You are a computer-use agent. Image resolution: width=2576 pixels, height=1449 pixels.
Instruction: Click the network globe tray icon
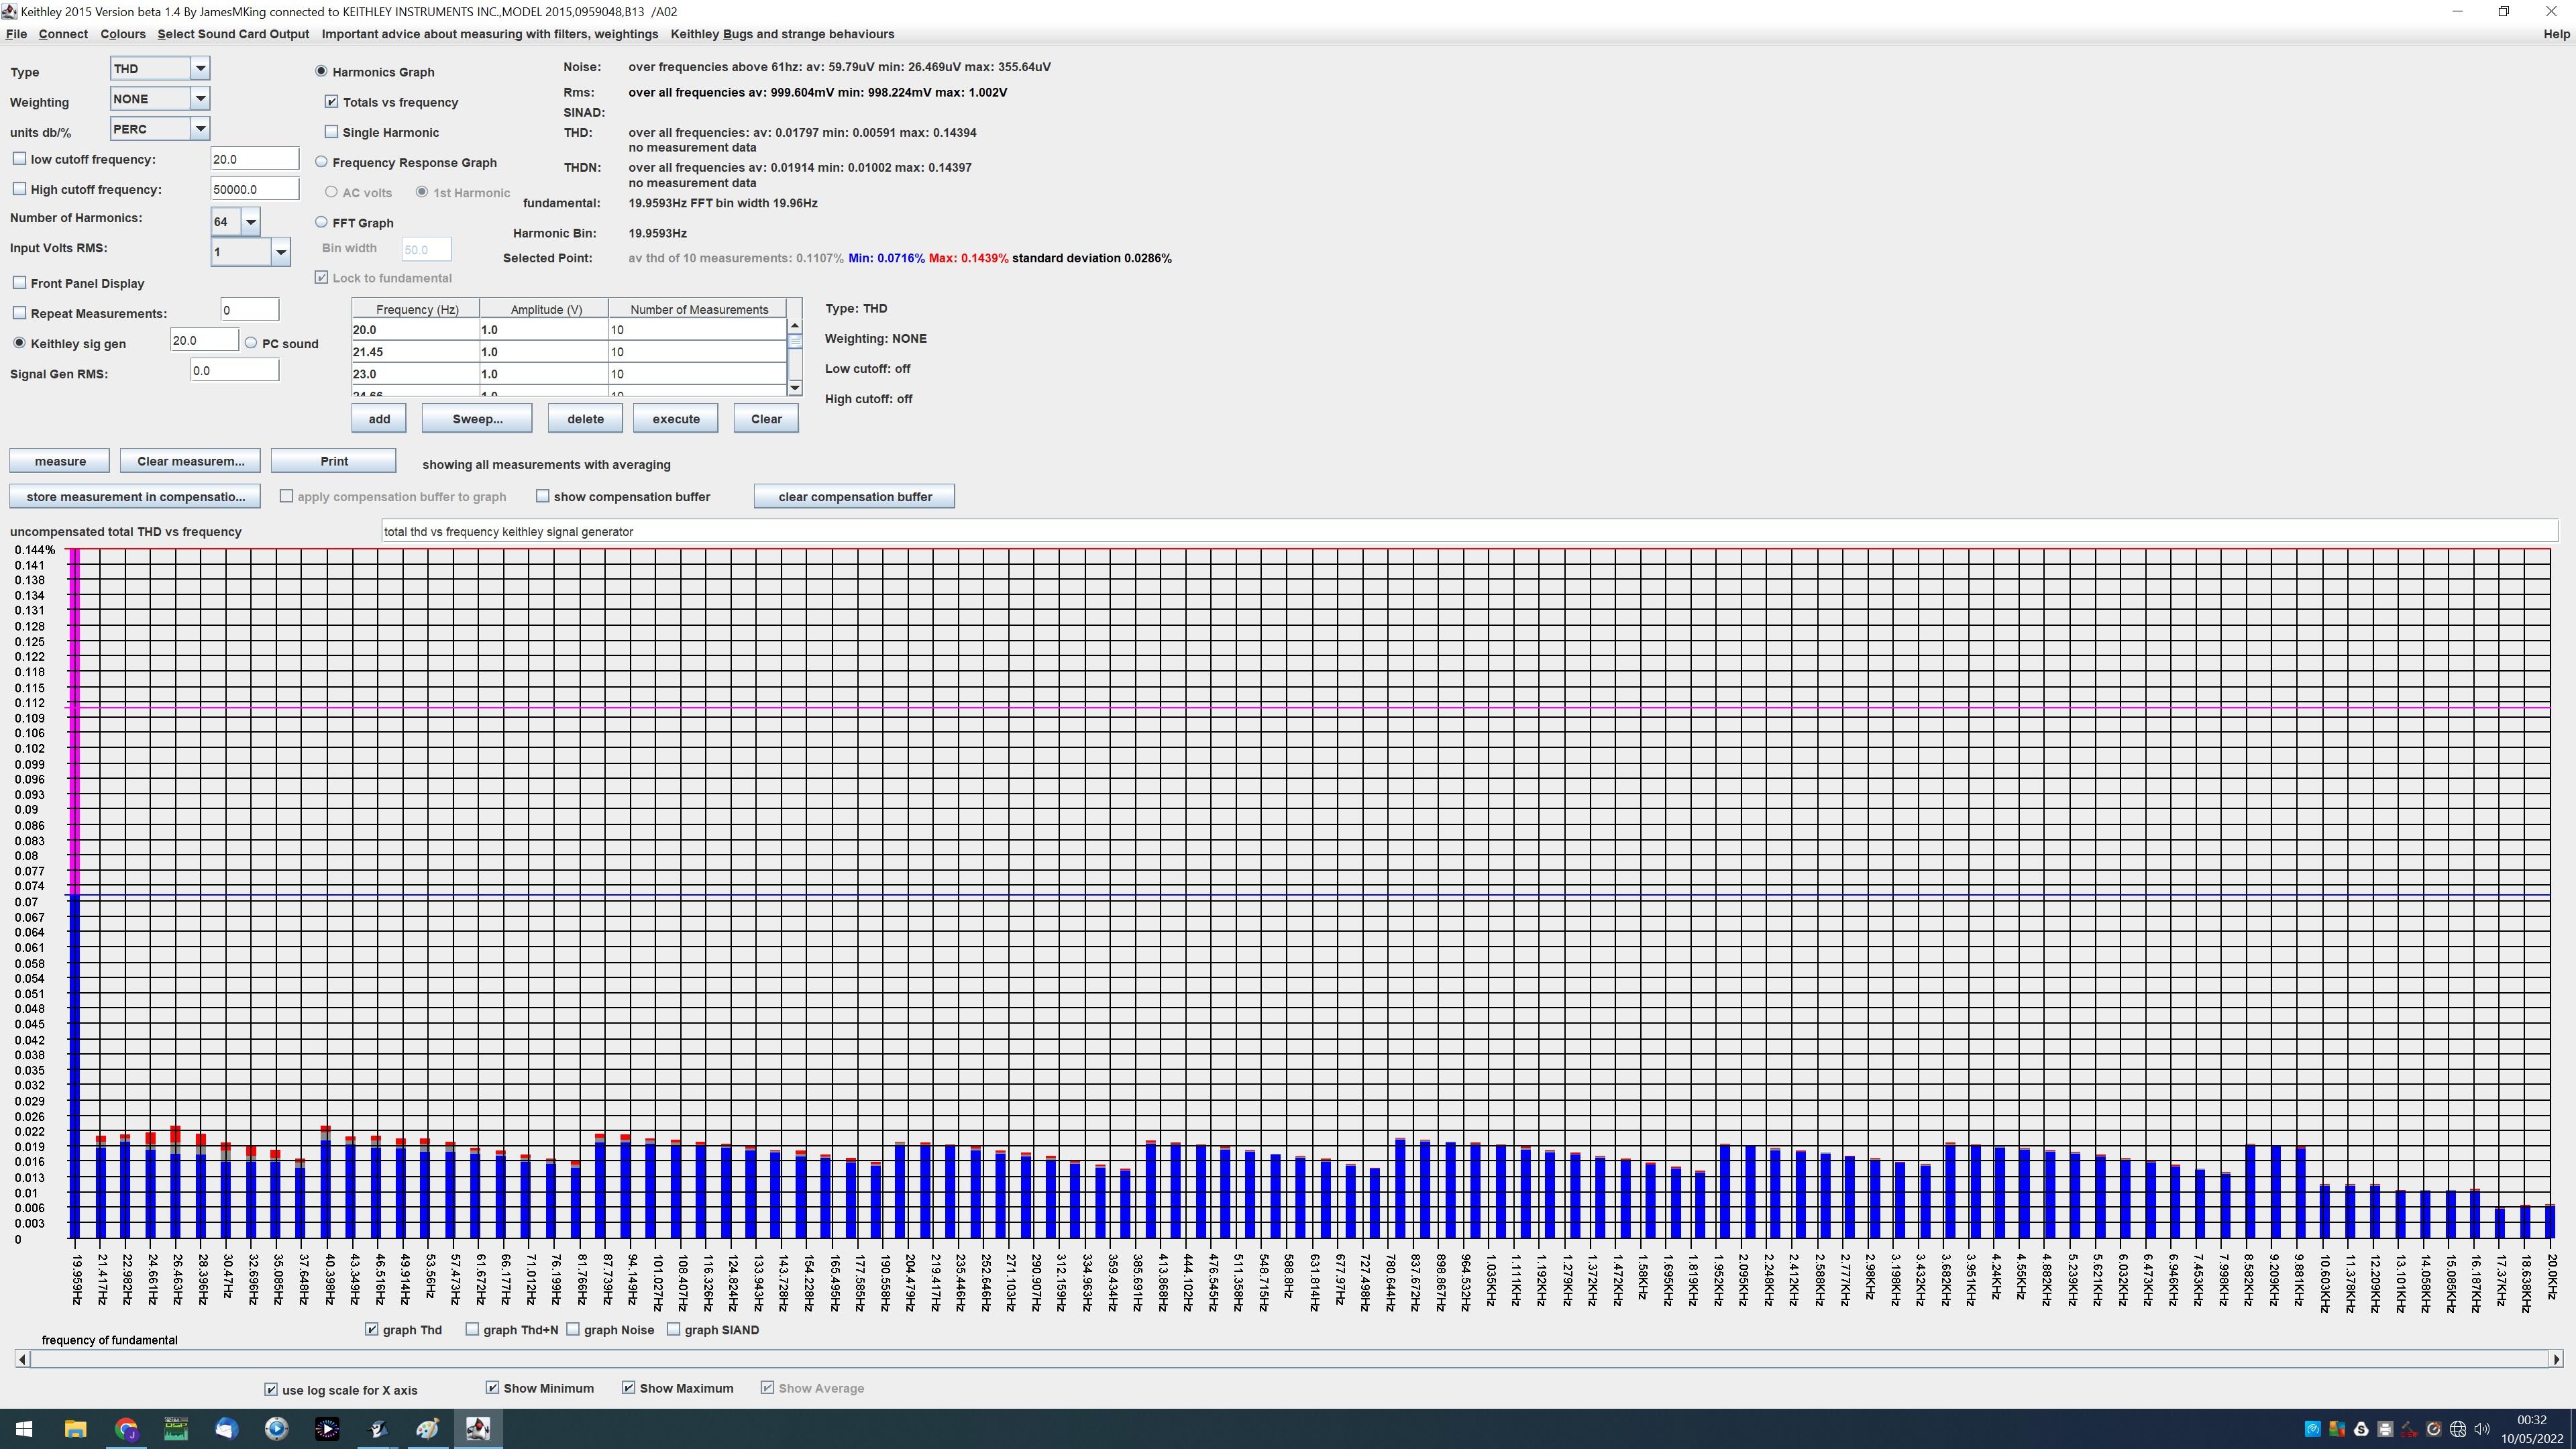coord(2457,1429)
